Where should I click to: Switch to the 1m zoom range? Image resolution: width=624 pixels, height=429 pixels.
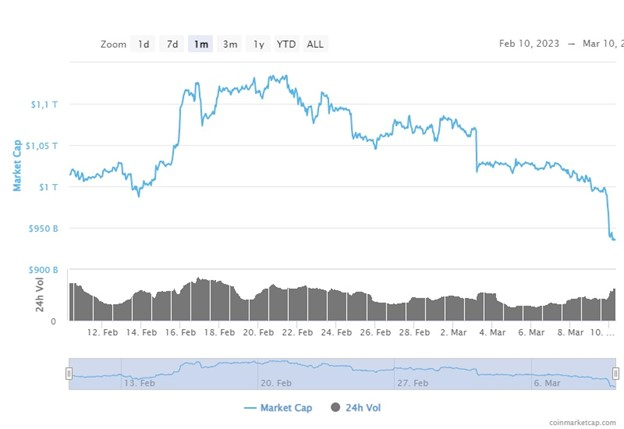point(201,44)
